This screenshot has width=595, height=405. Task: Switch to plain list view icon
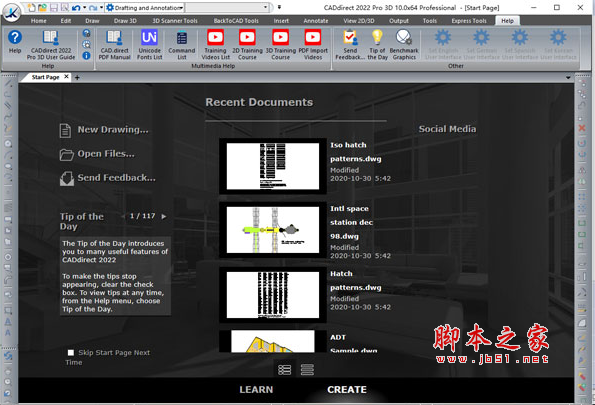point(307,369)
